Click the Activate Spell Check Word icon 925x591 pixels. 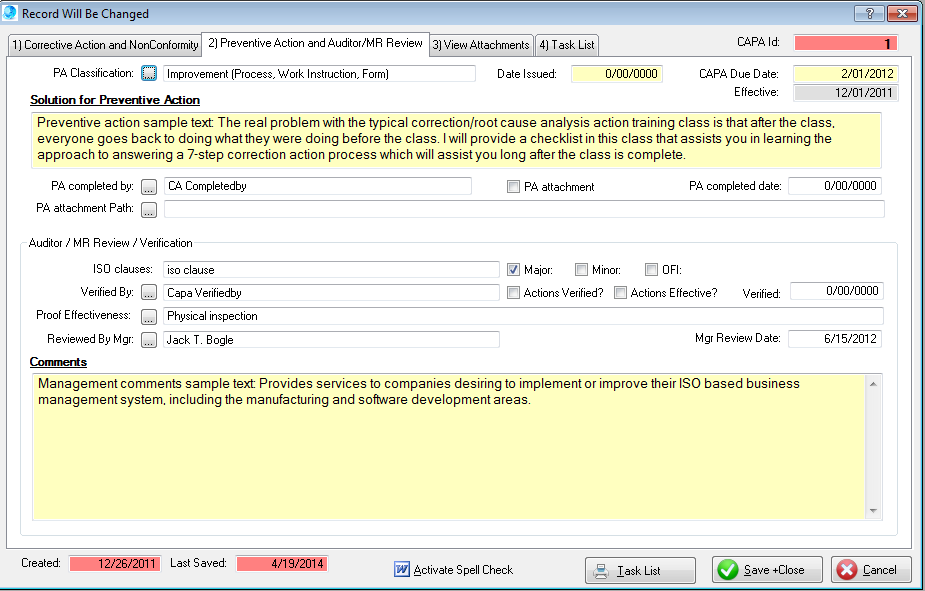(402, 570)
